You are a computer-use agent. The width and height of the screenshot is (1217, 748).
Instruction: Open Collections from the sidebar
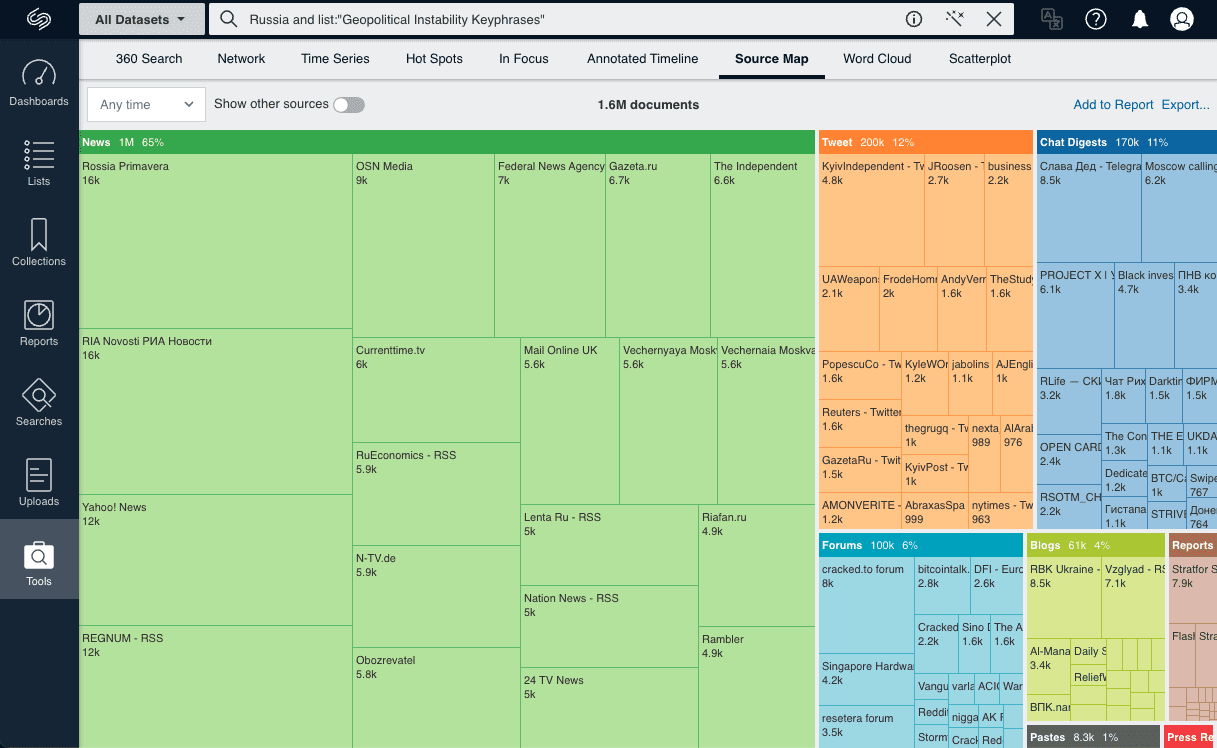pos(39,244)
